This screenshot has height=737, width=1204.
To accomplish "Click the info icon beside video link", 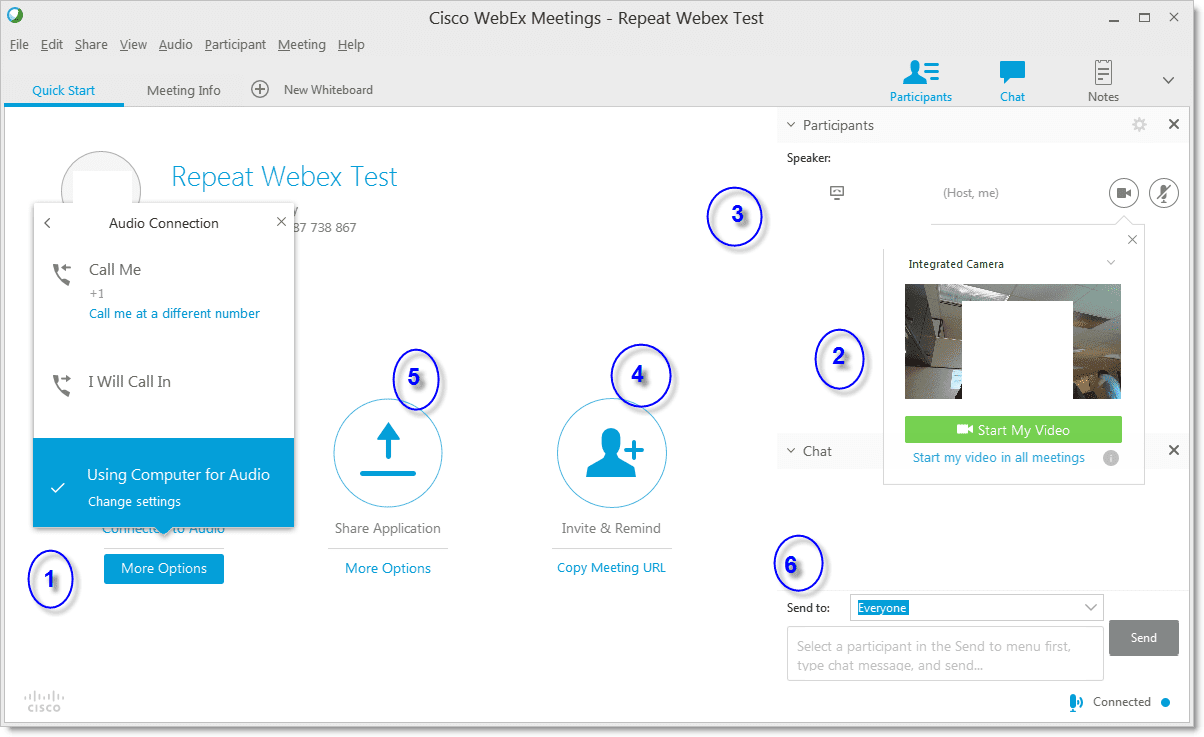I will click(1110, 458).
